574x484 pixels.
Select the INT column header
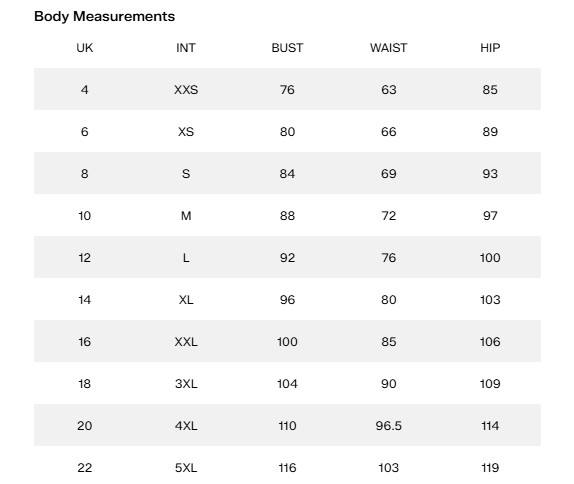pos(186,48)
